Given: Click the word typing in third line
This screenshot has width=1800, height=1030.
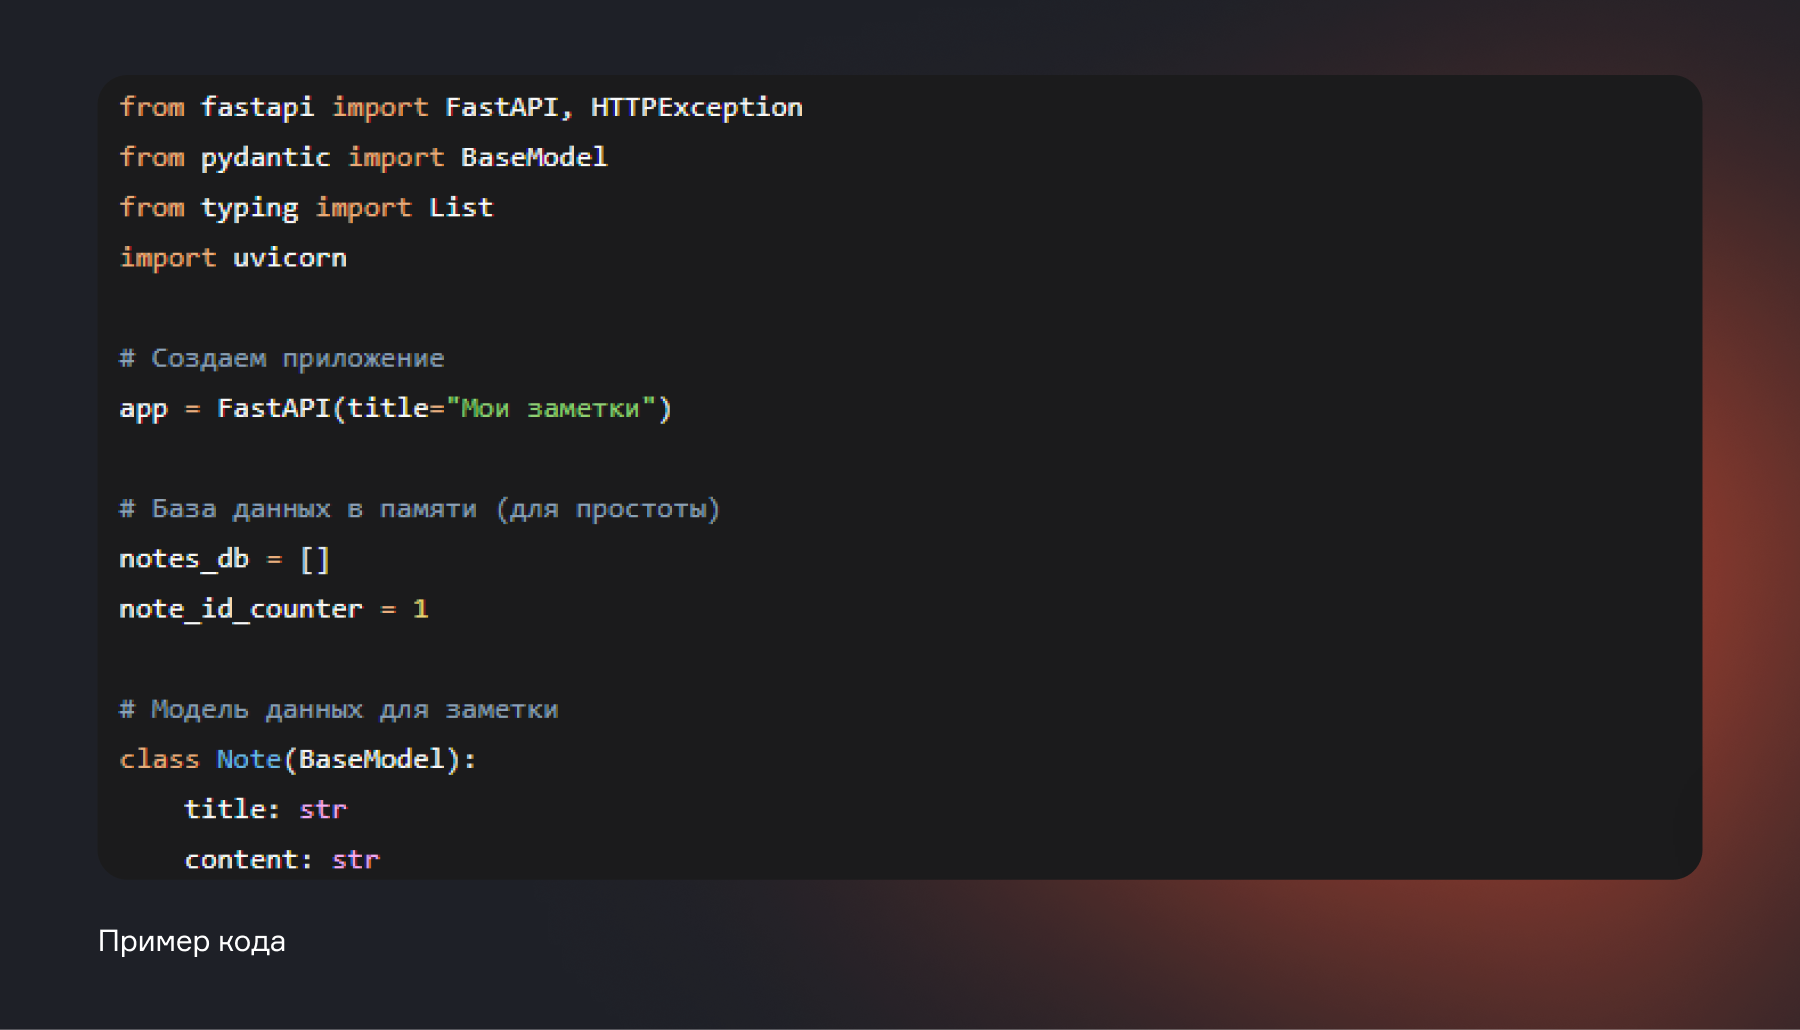Looking at the screenshot, I should 249,208.
